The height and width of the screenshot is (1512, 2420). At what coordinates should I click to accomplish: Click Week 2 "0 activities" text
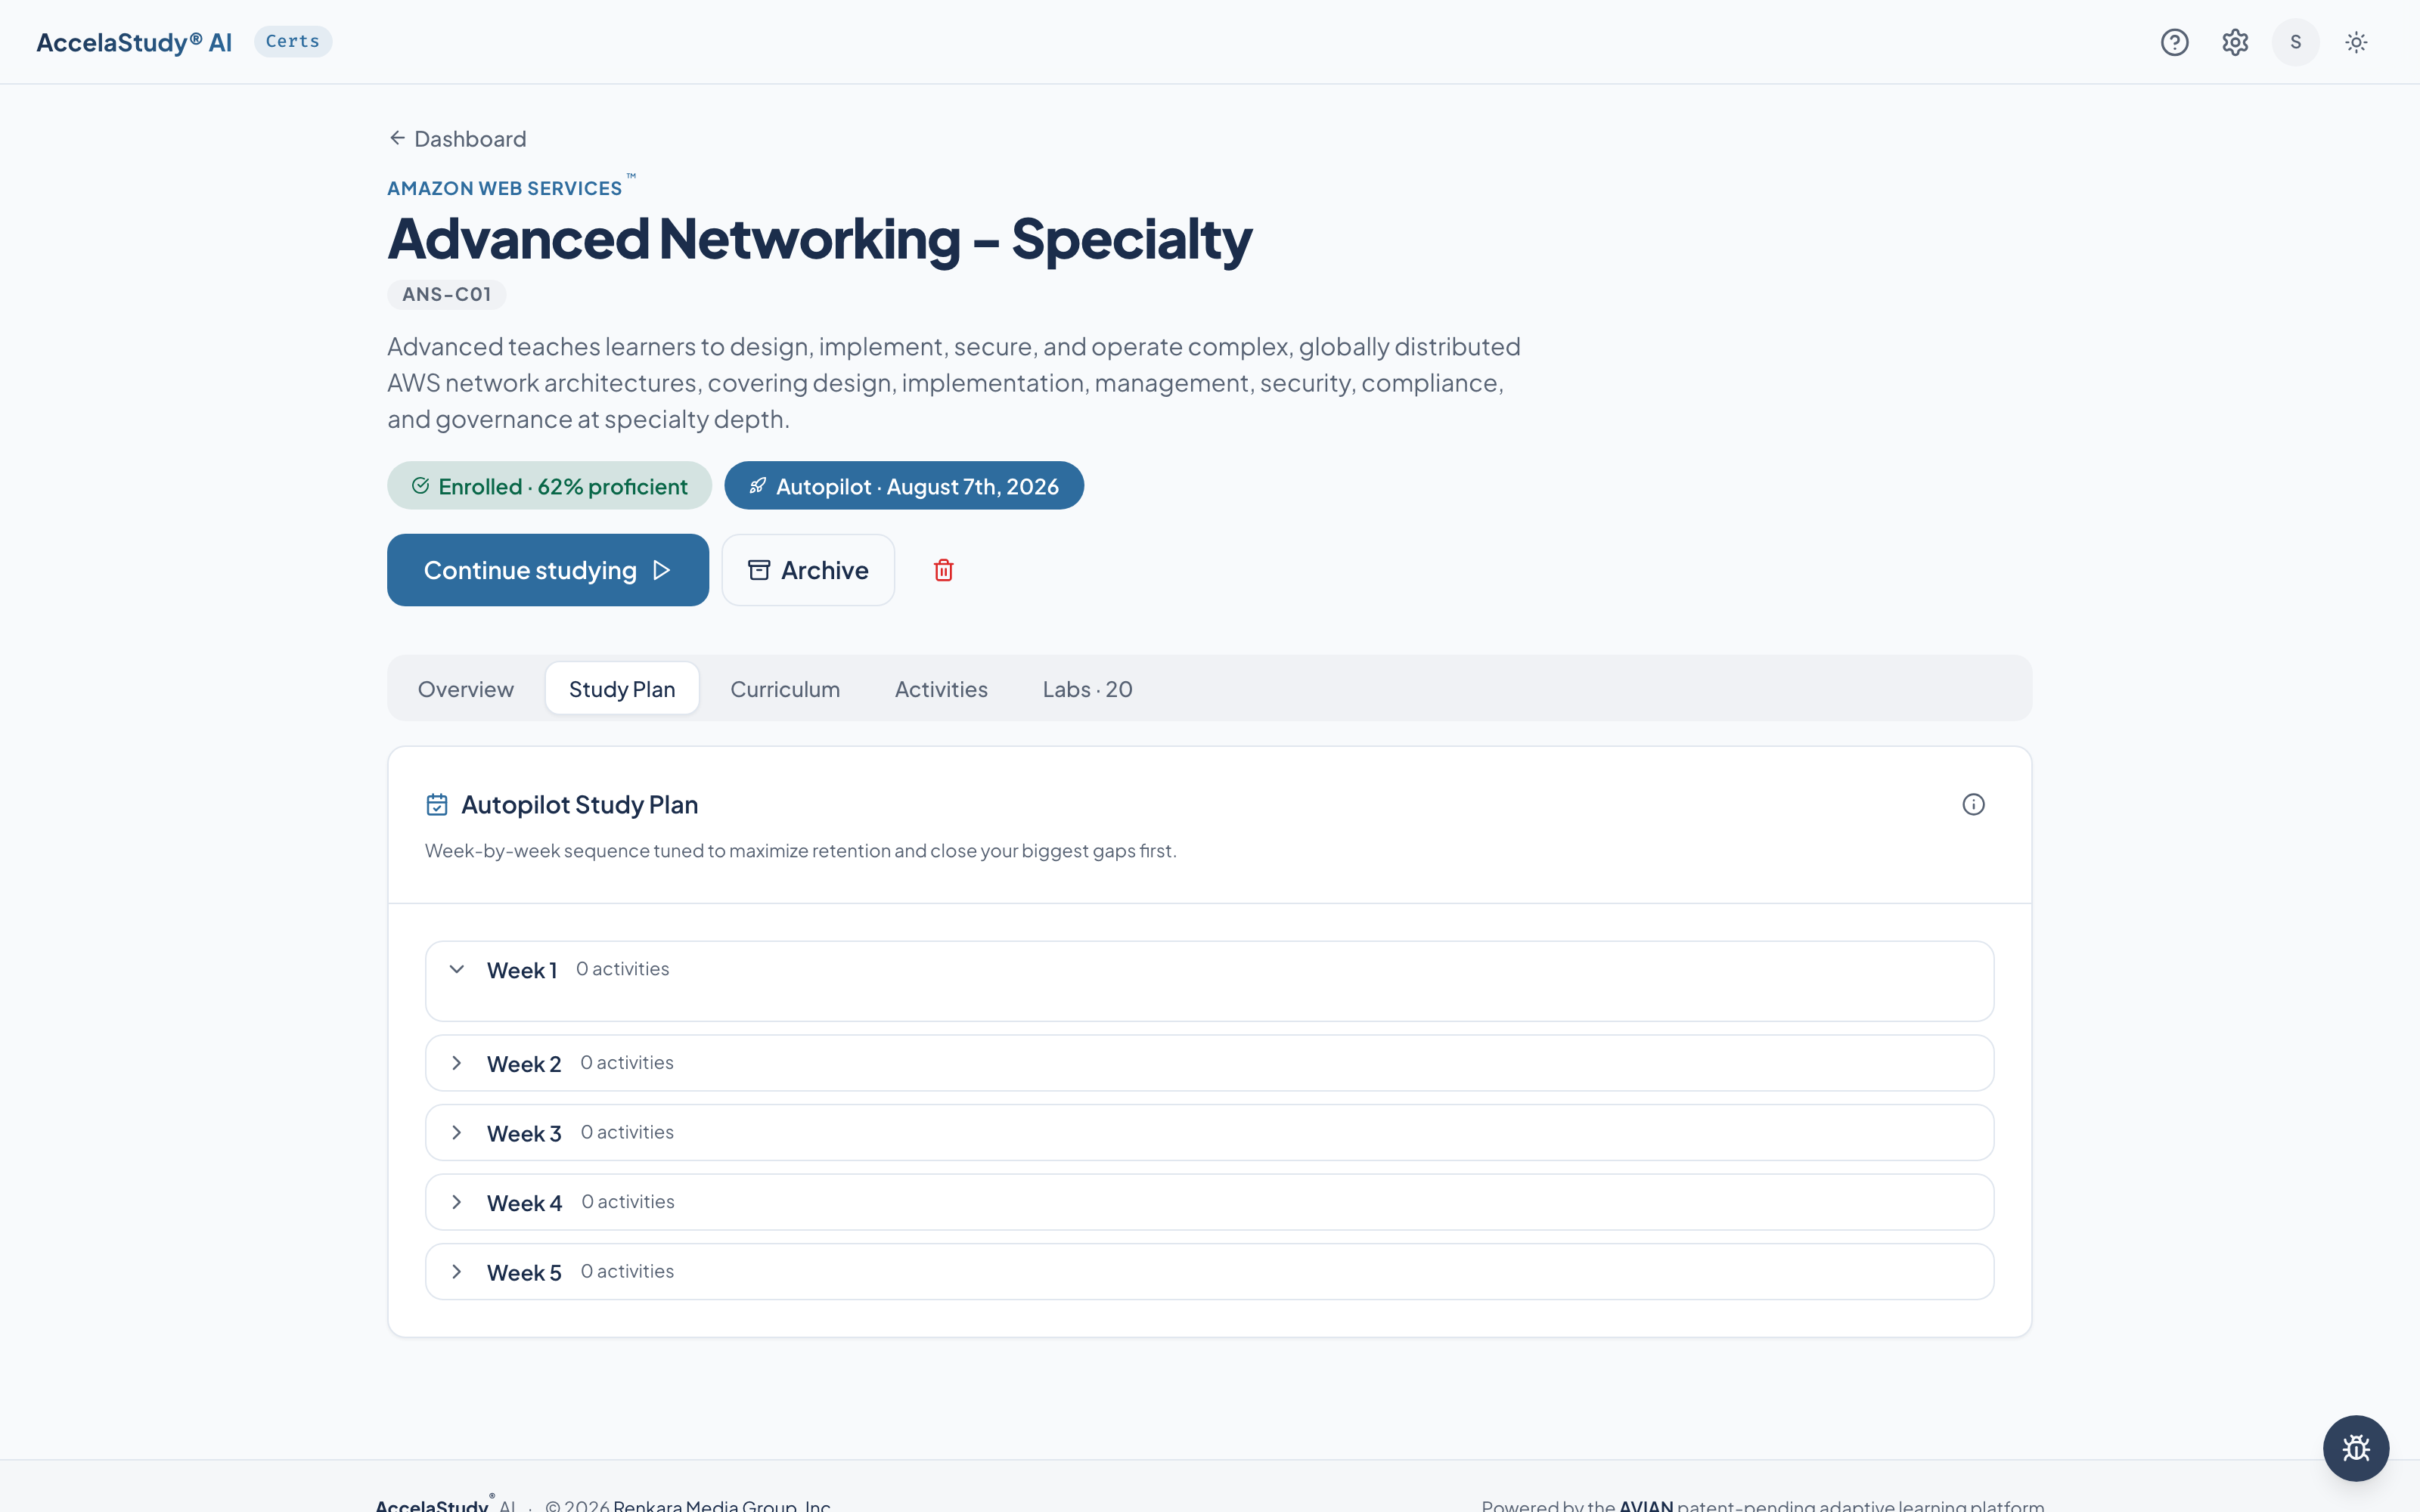627,1063
